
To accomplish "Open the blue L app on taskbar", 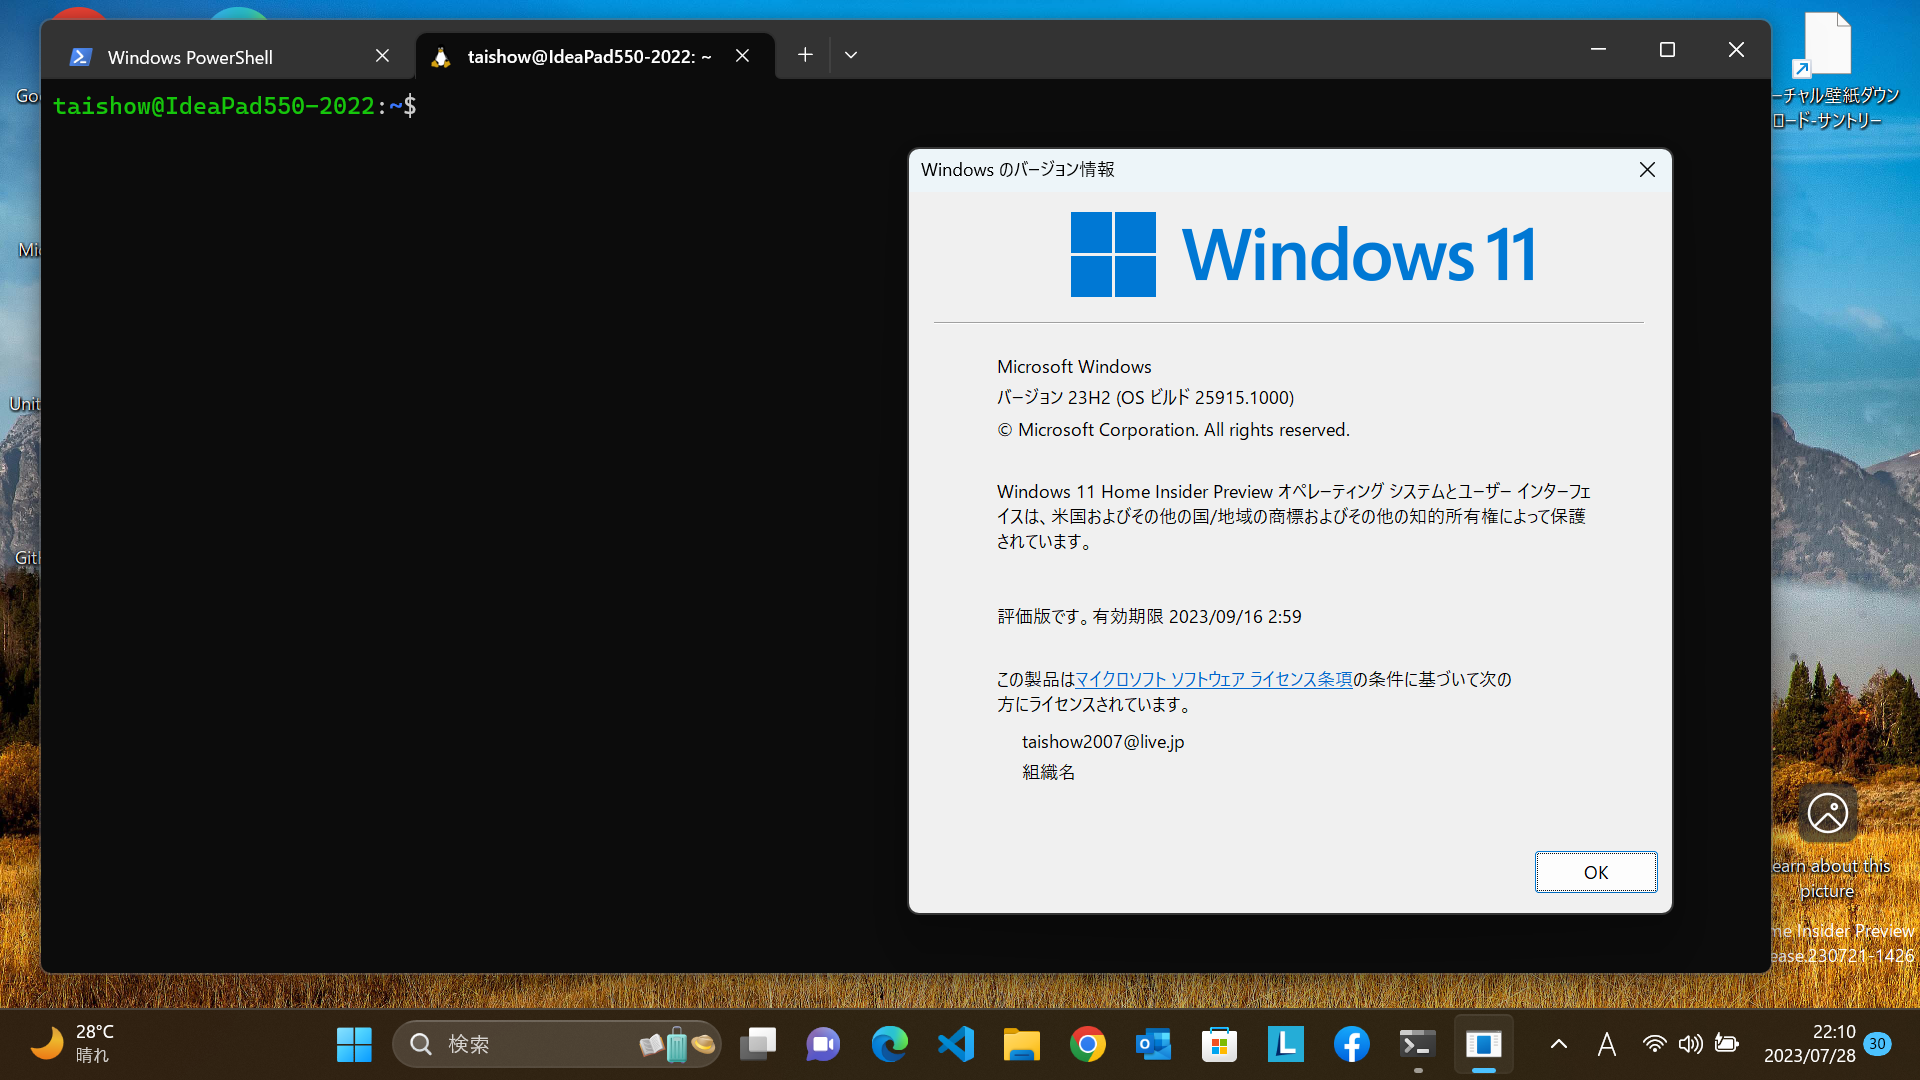I will [x=1285, y=1044].
